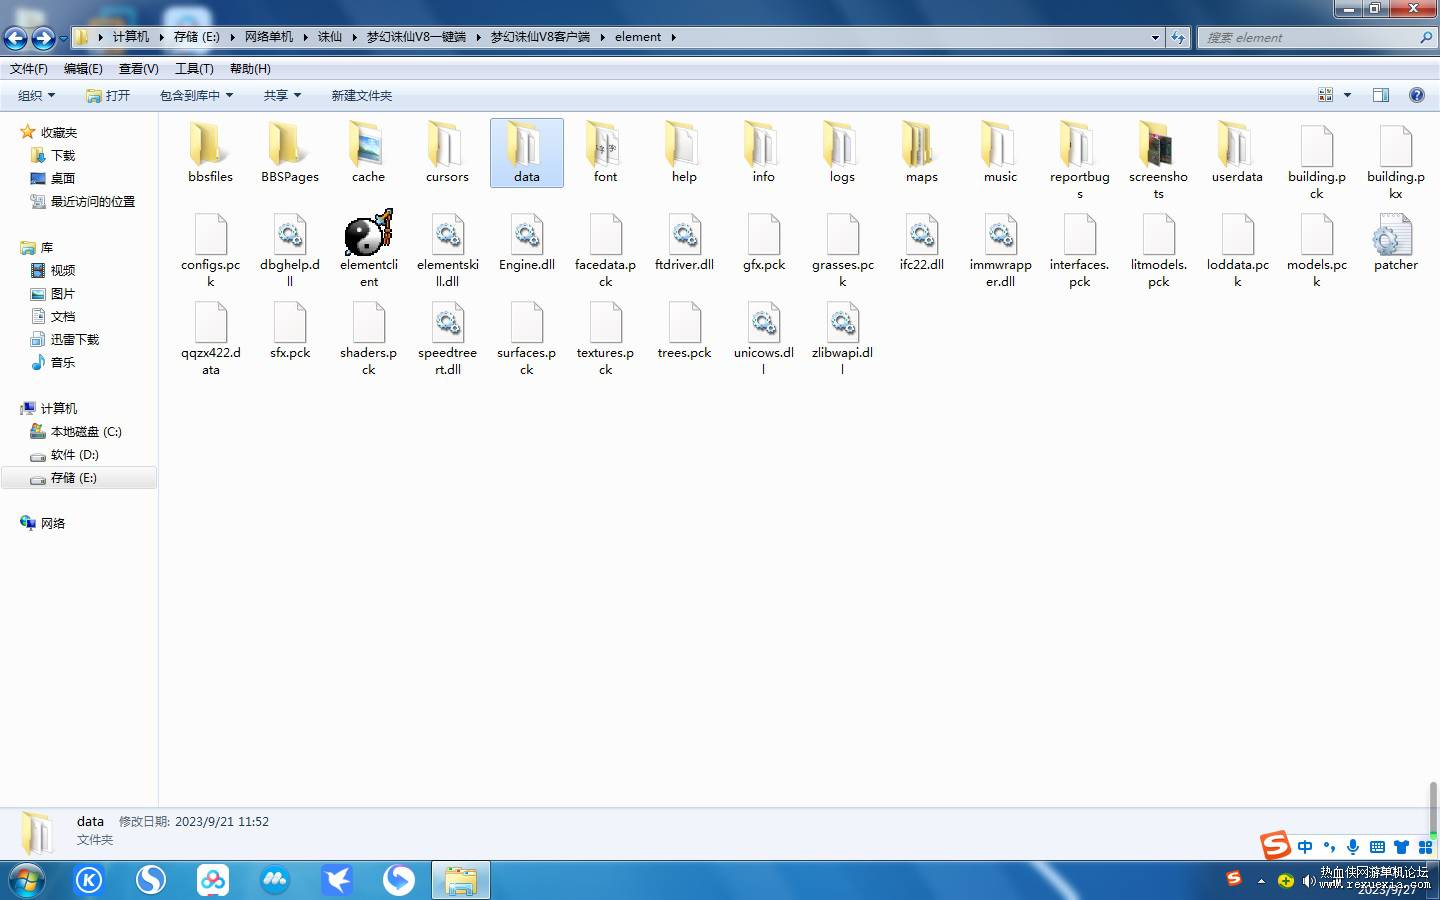Image resolution: width=1440 pixels, height=900 pixels.
Task: Select the elementclient yin-yang application icon
Action: pos(368,233)
